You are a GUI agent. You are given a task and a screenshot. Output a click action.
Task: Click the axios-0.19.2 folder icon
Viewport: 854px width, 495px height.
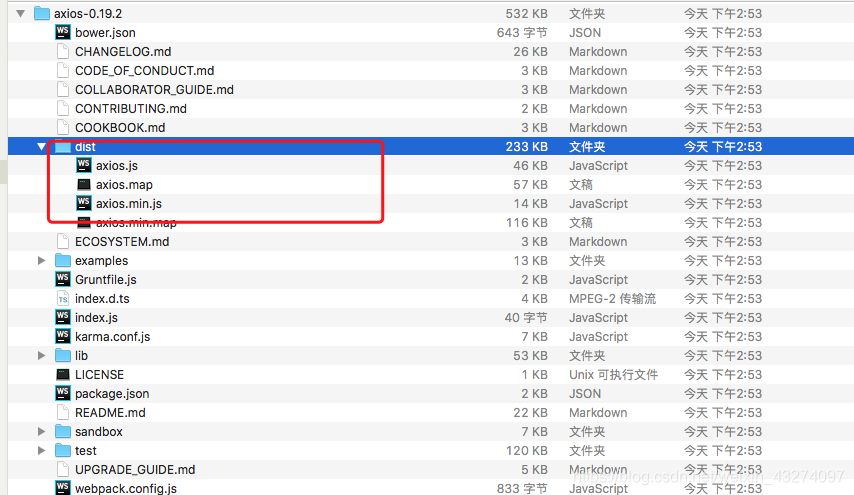tap(42, 13)
